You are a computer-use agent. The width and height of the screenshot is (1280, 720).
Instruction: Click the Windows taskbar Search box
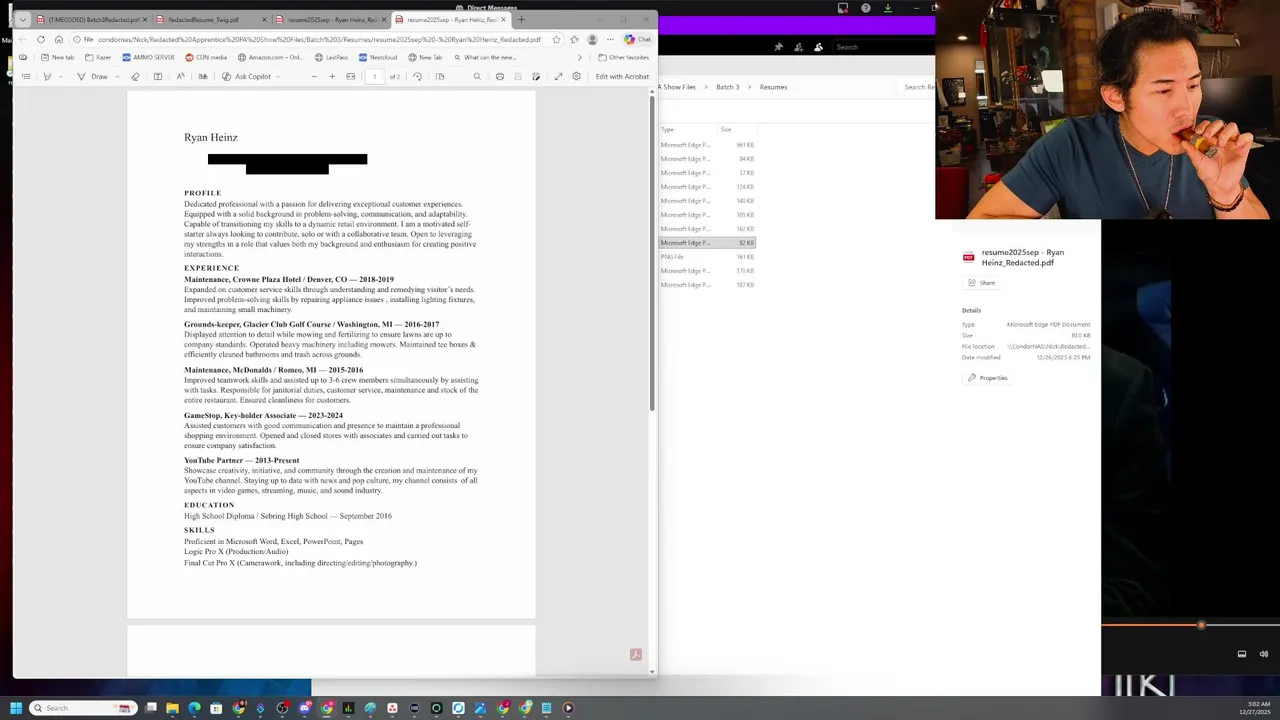(x=82, y=708)
